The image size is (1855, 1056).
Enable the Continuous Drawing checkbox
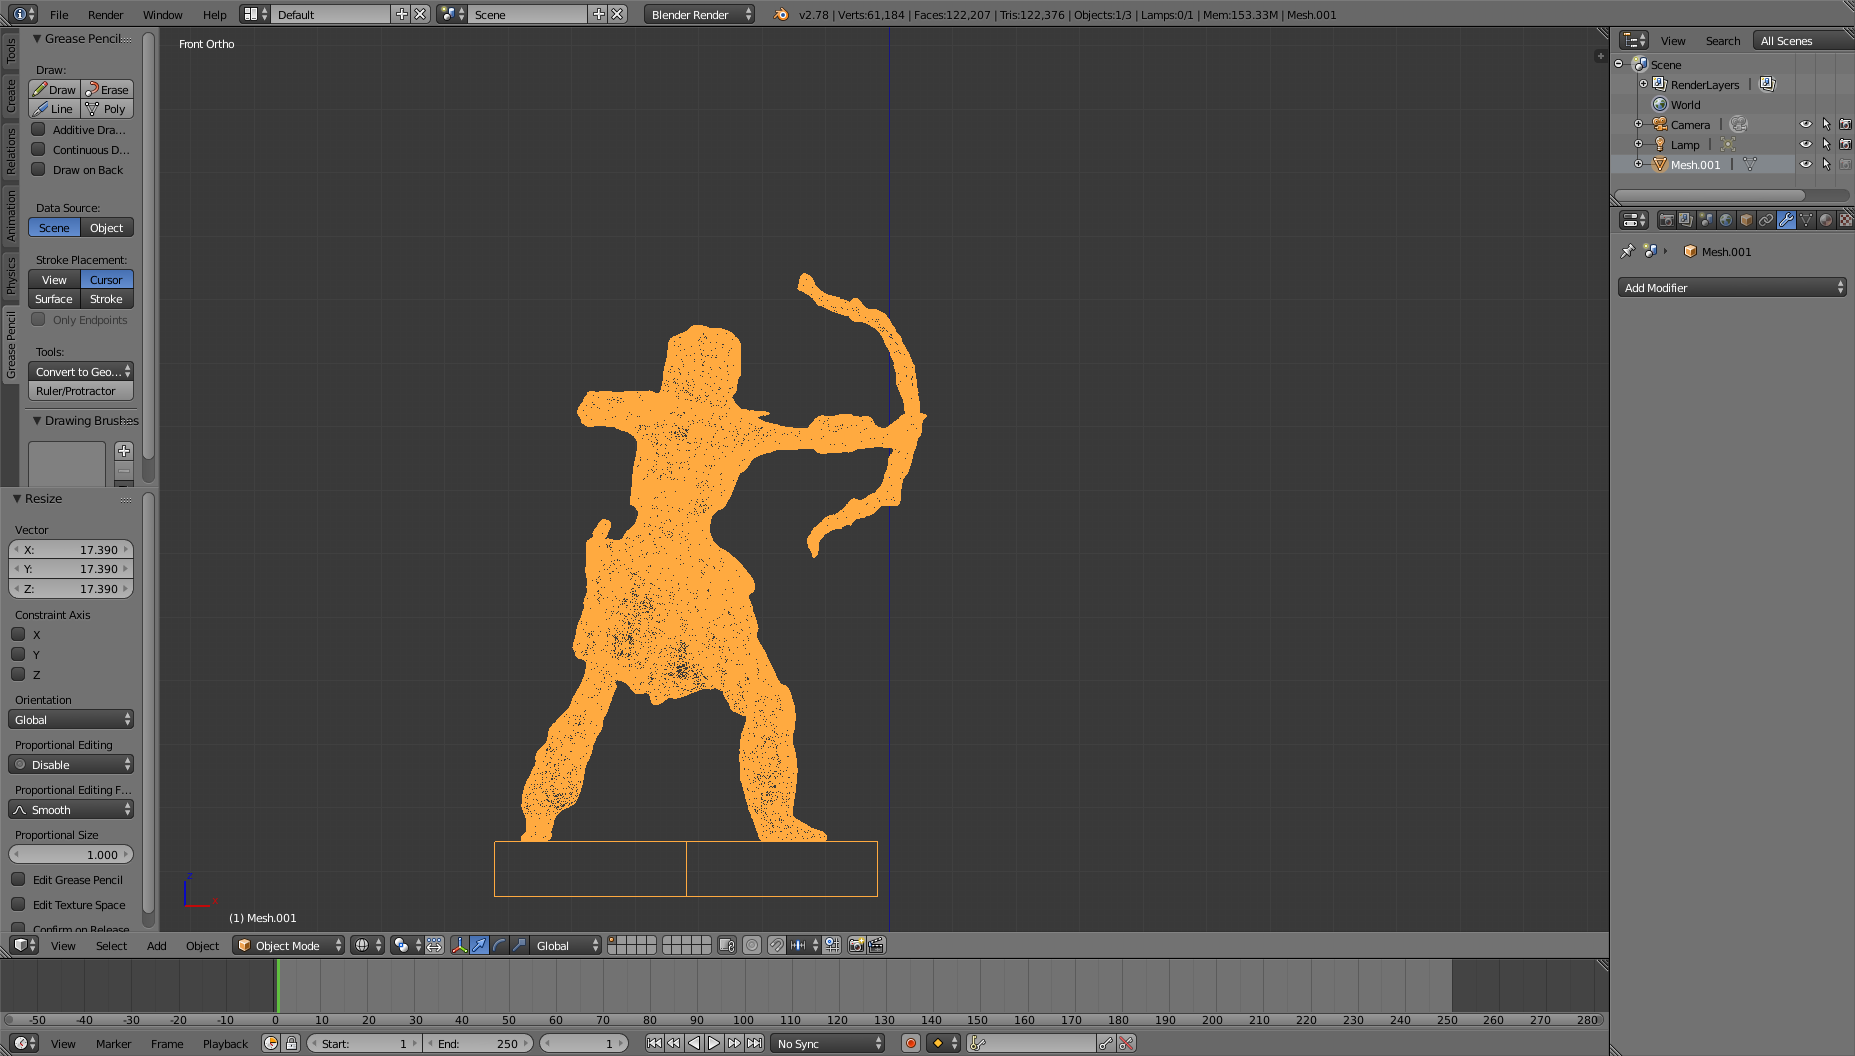[x=38, y=149]
